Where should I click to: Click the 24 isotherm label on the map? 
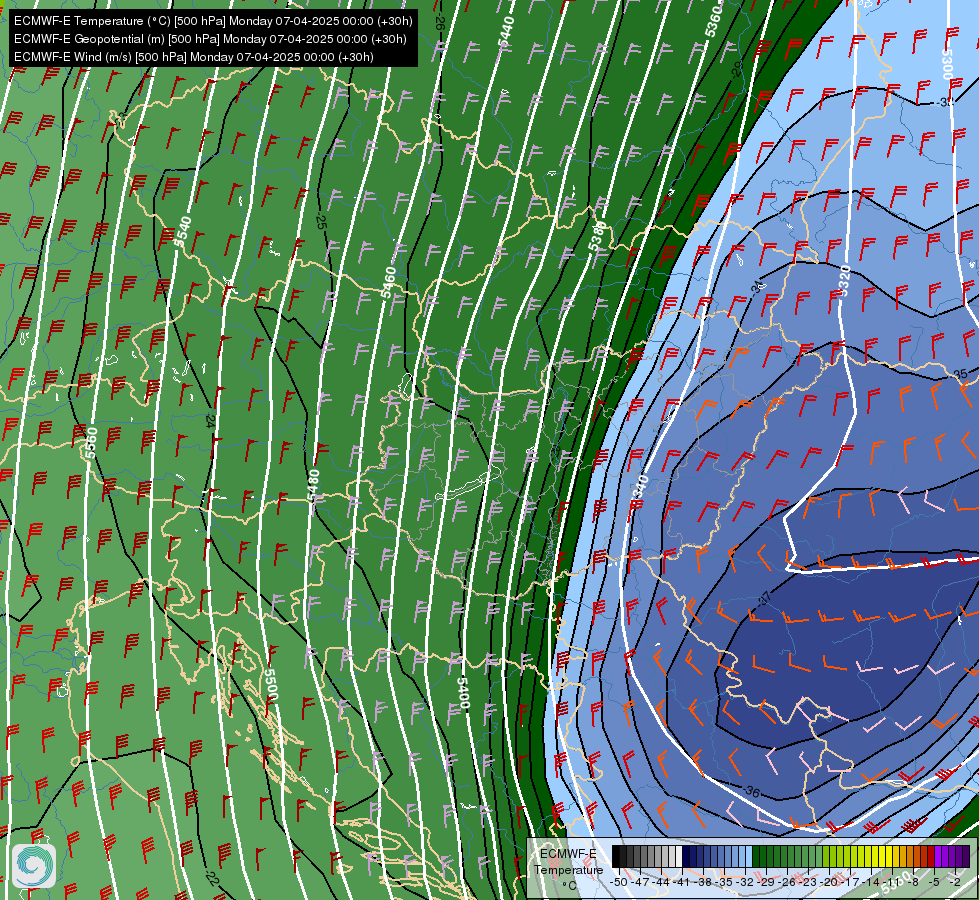pyautogui.click(x=210, y=420)
